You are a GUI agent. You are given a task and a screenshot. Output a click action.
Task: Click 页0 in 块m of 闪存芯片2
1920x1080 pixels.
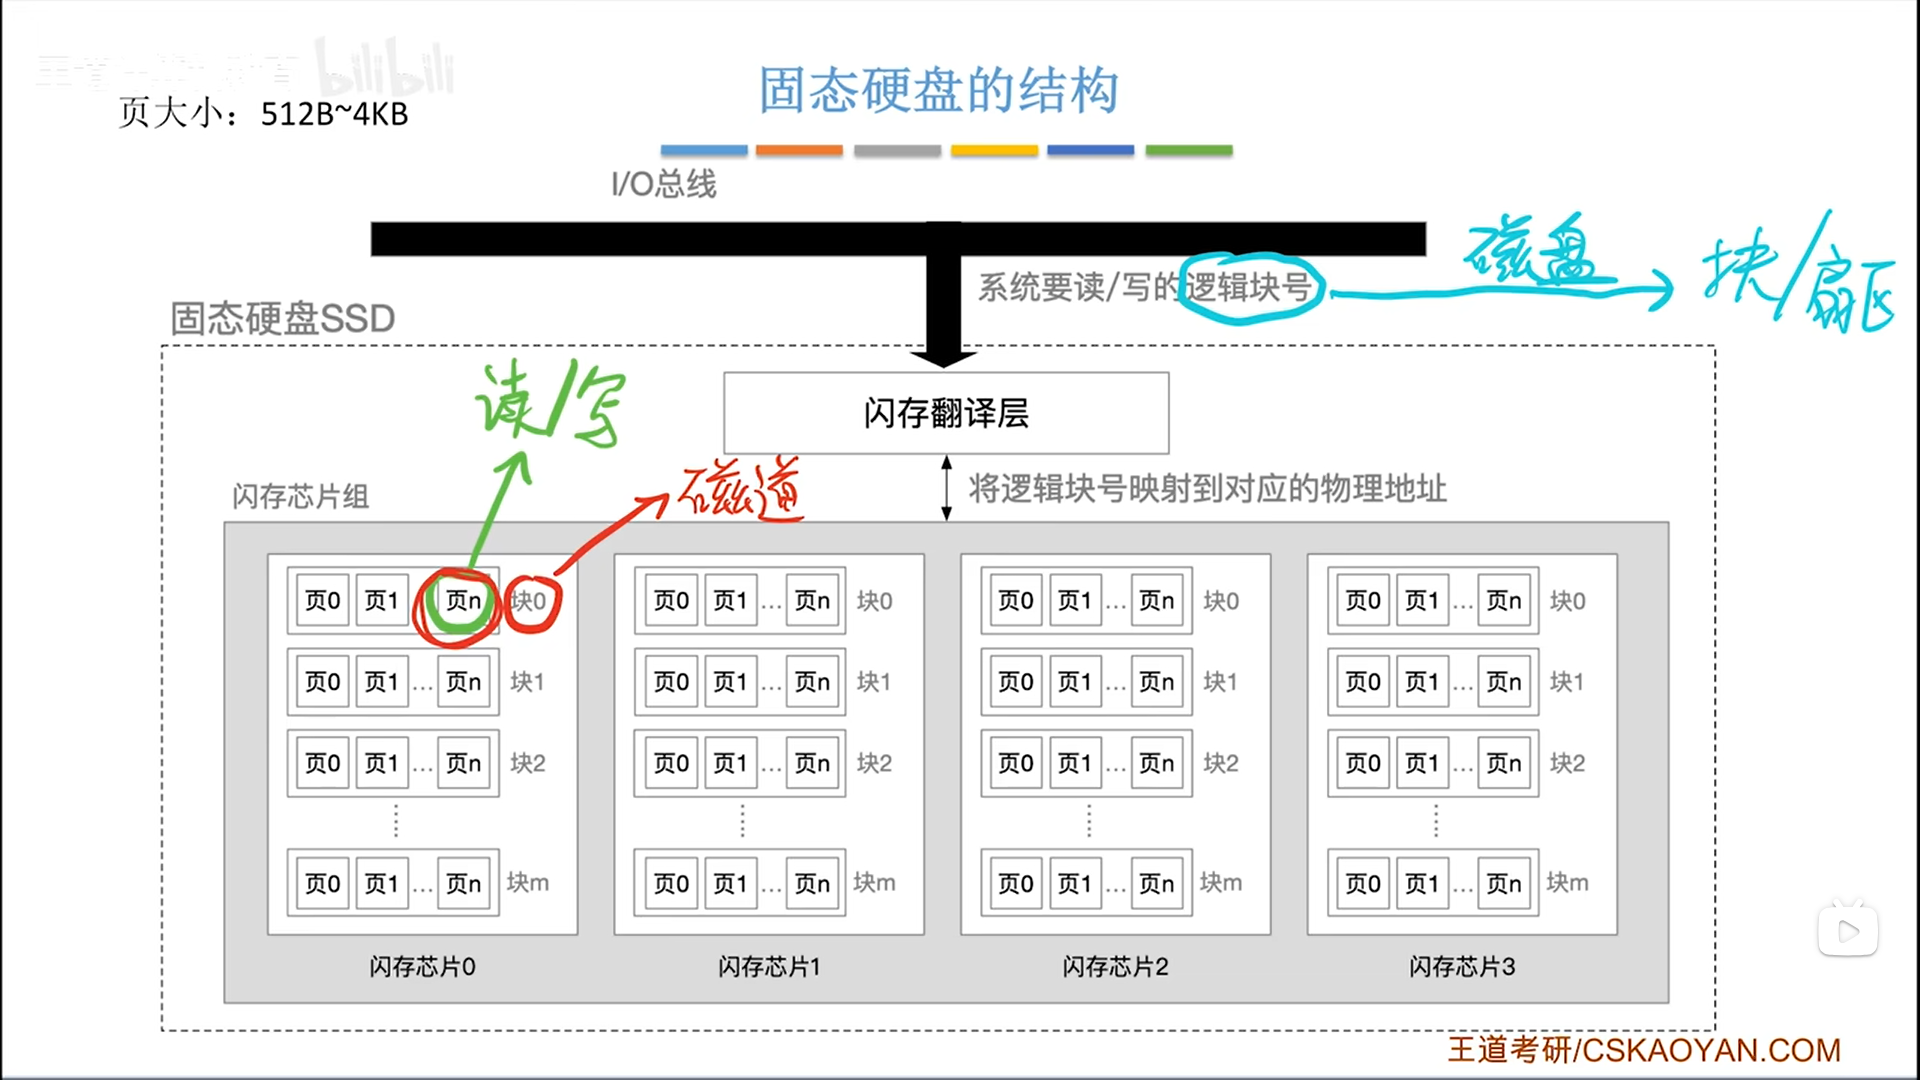1015,884
